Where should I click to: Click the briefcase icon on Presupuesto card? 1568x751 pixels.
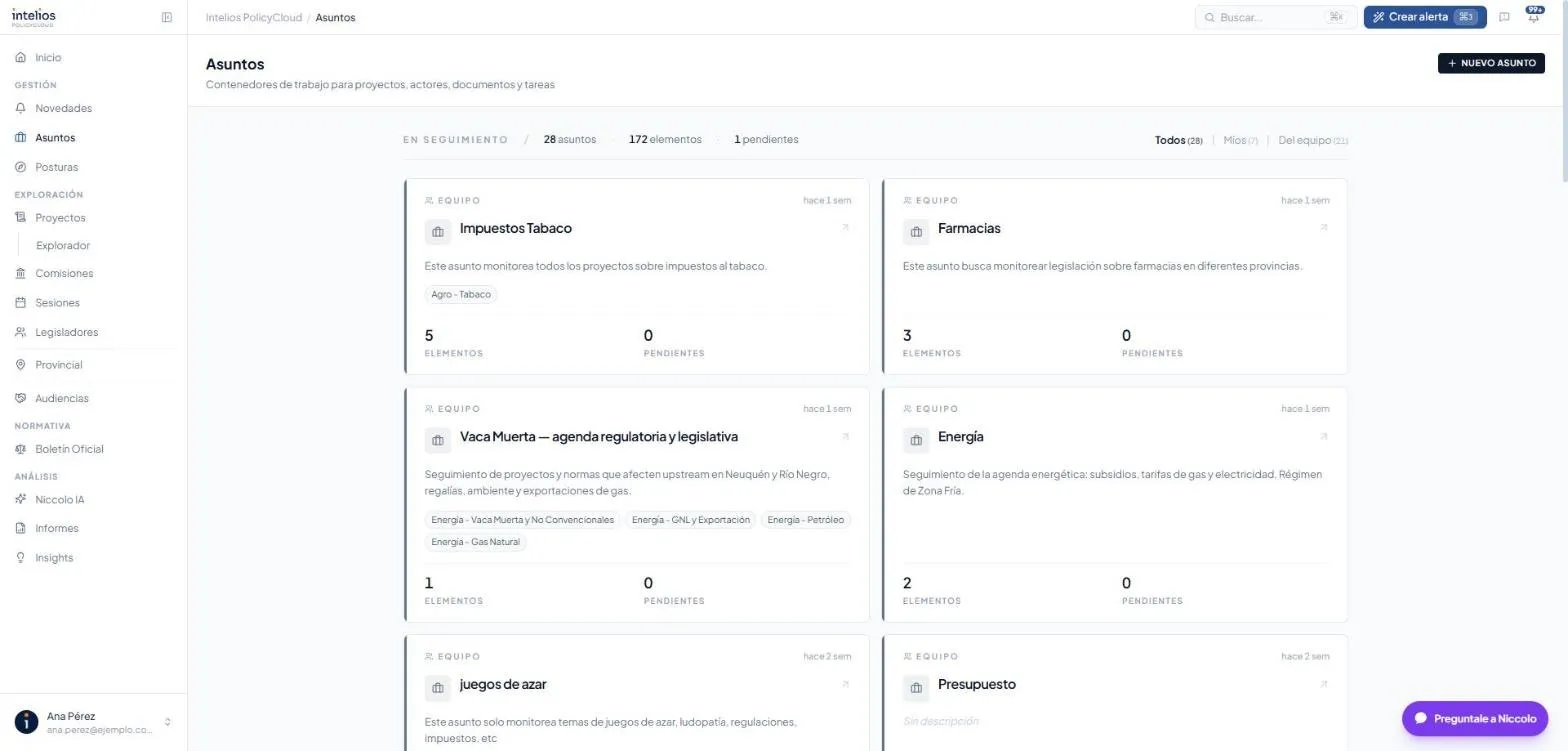(915, 688)
